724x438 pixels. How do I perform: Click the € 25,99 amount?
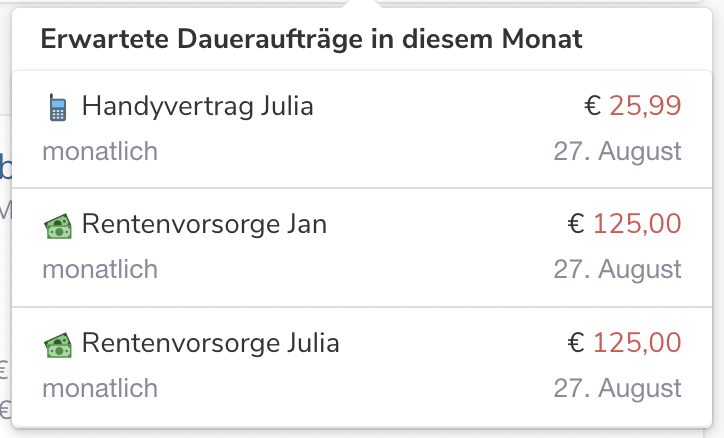pyautogui.click(x=633, y=106)
